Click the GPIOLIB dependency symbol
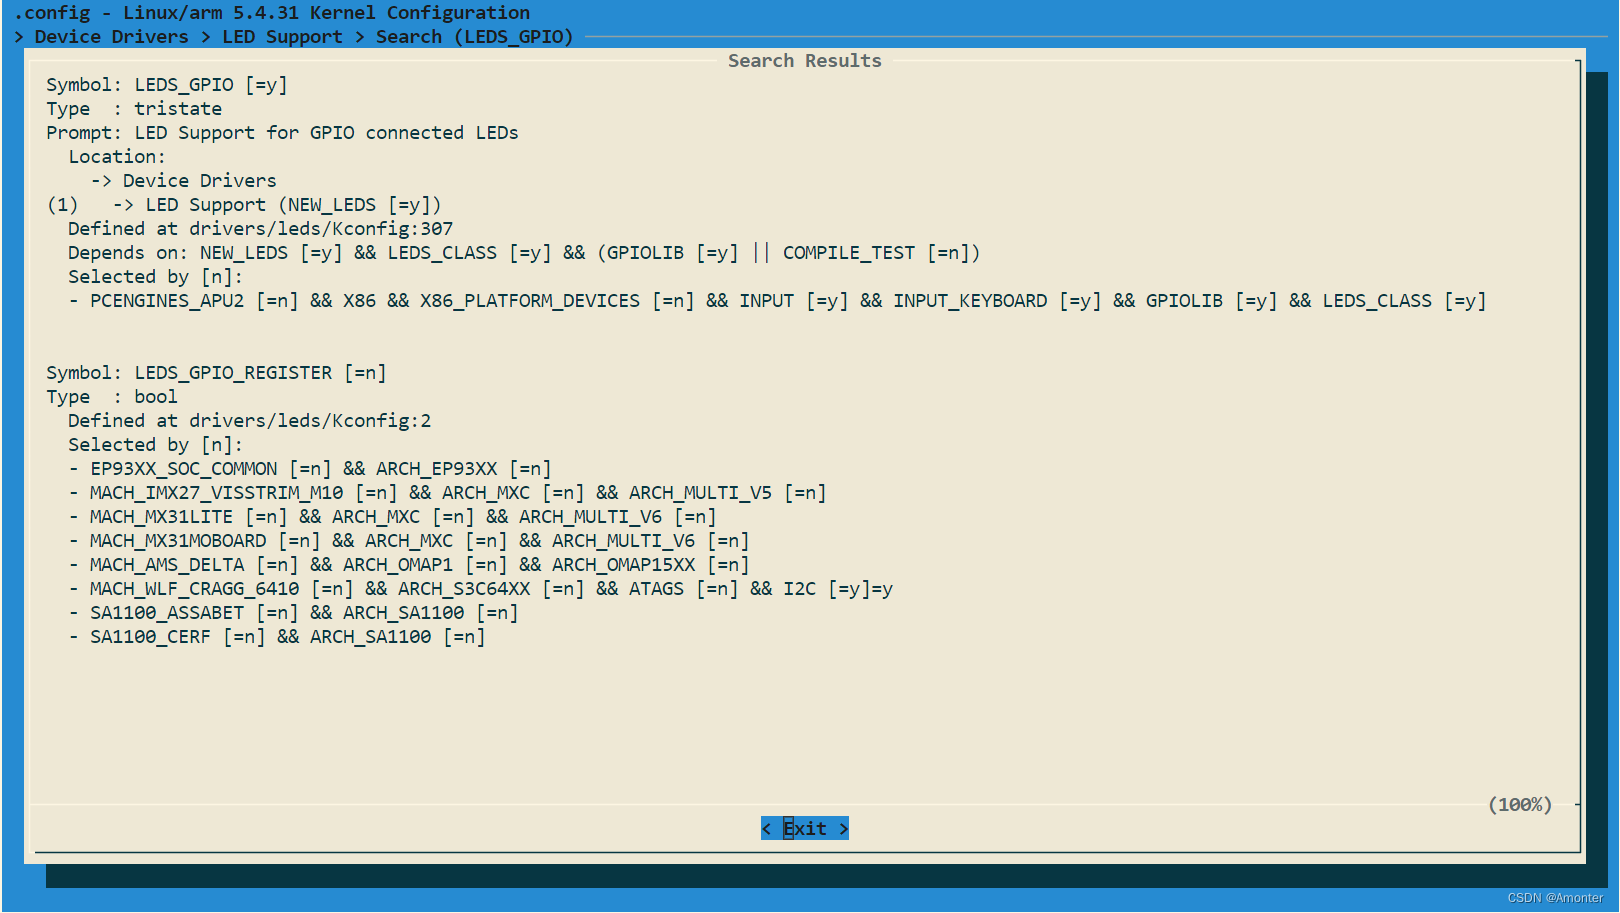Viewport: 1620px width, 913px height. point(646,252)
